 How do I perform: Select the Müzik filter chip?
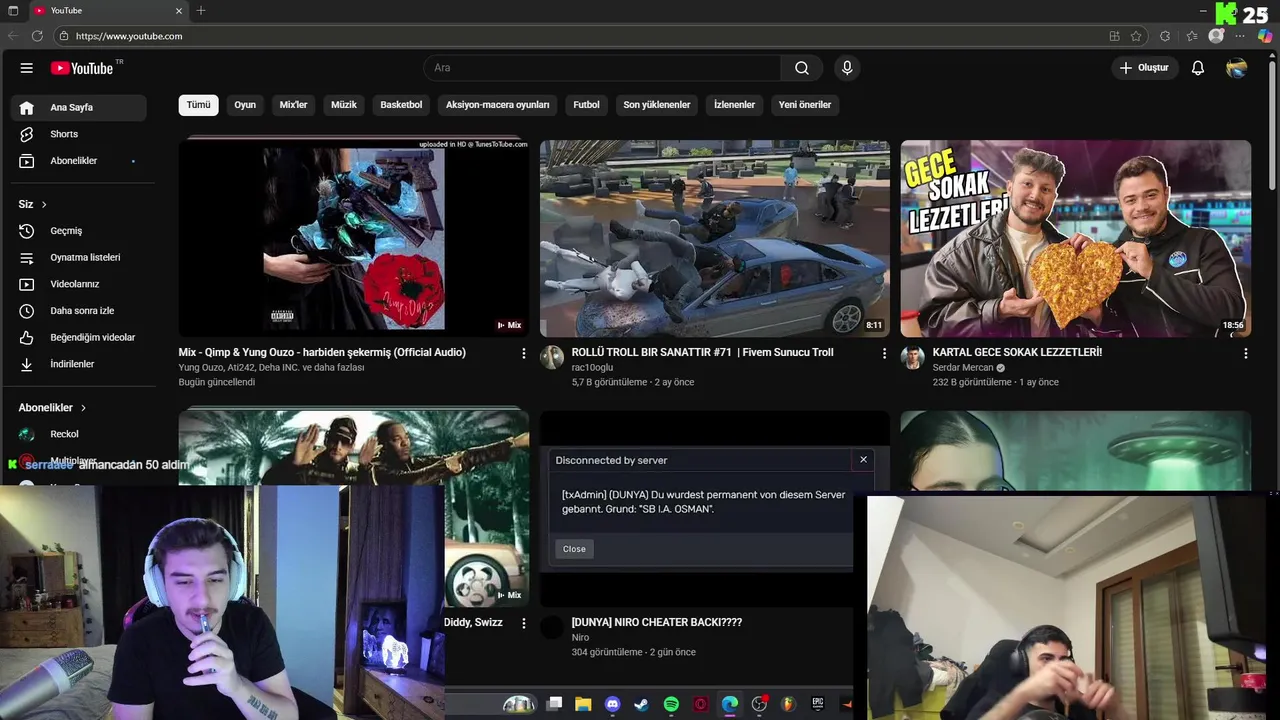click(x=344, y=105)
